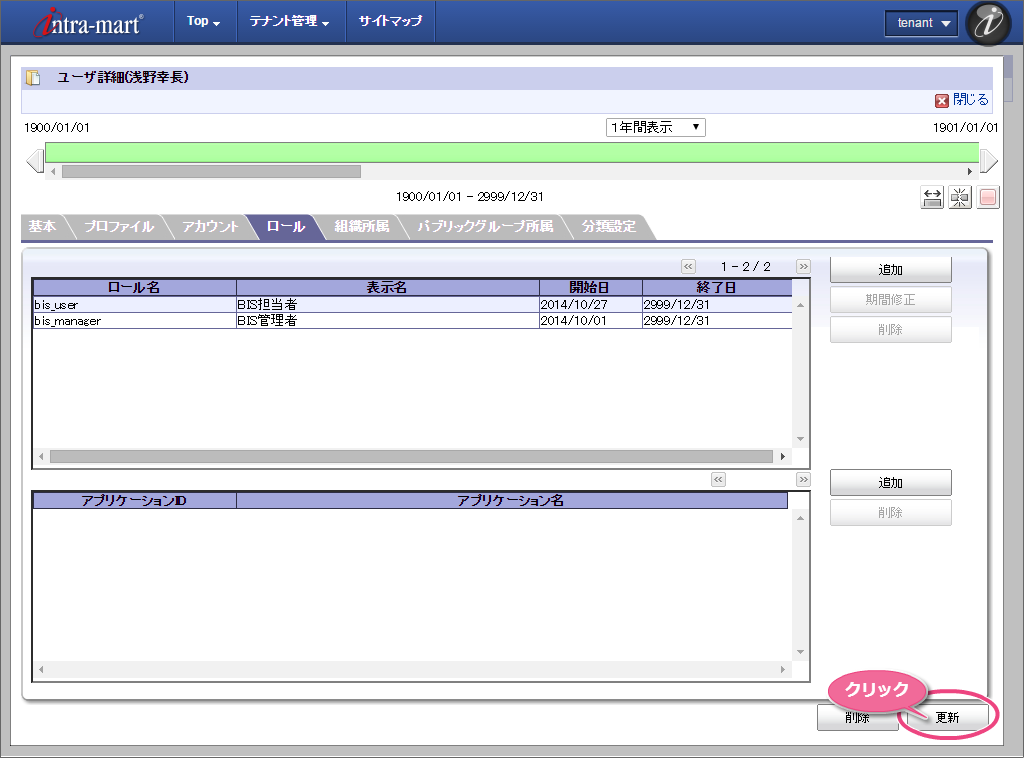The width and height of the screenshot is (1024, 758).
Task: Click 追加 button beside application table
Action: [891, 482]
